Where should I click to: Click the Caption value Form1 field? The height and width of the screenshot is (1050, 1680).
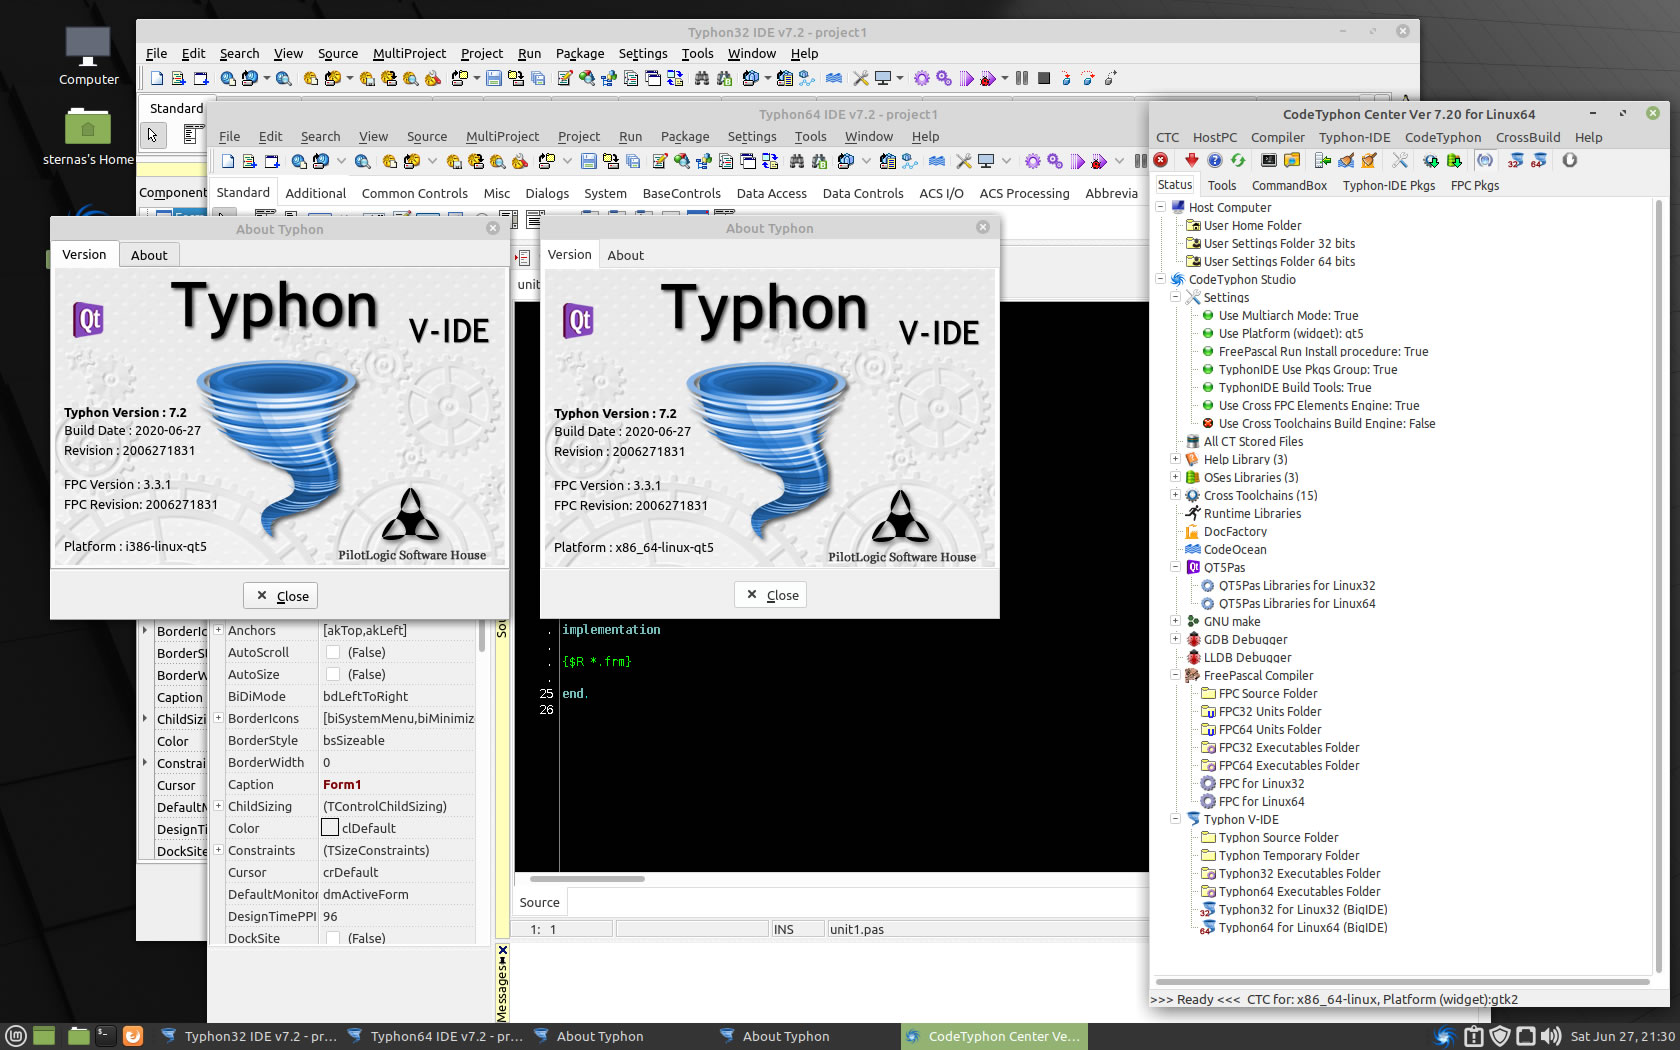pyautogui.click(x=397, y=784)
